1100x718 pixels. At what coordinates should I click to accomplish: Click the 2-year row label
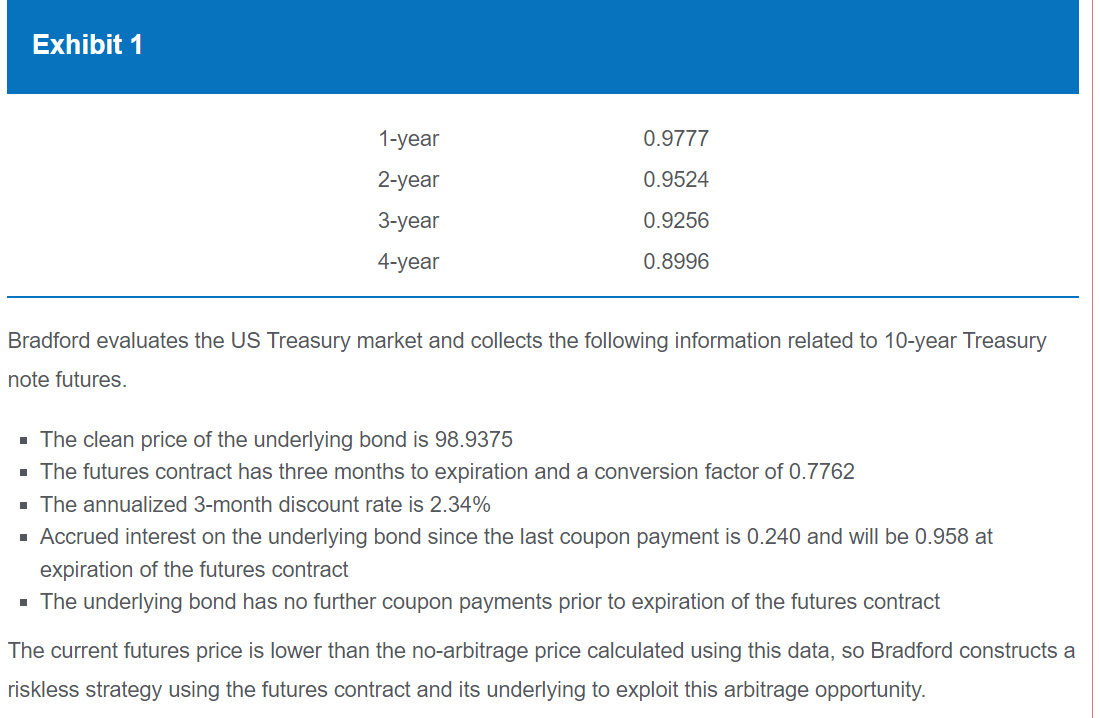point(408,180)
